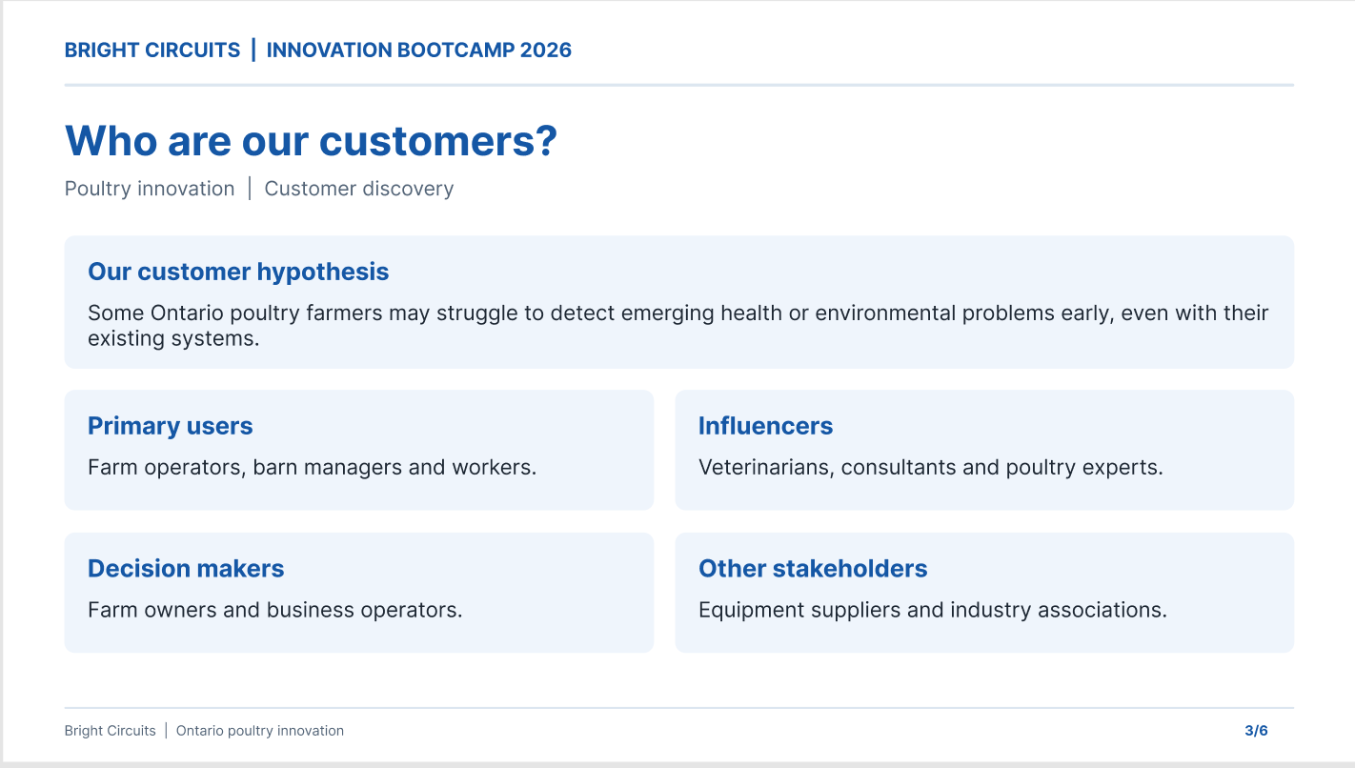This screenshot has height=768, width=1355.
Task: Click the hypothesis sentence starting "Some Ontario poultry farmers"
Action: (678, 325)
